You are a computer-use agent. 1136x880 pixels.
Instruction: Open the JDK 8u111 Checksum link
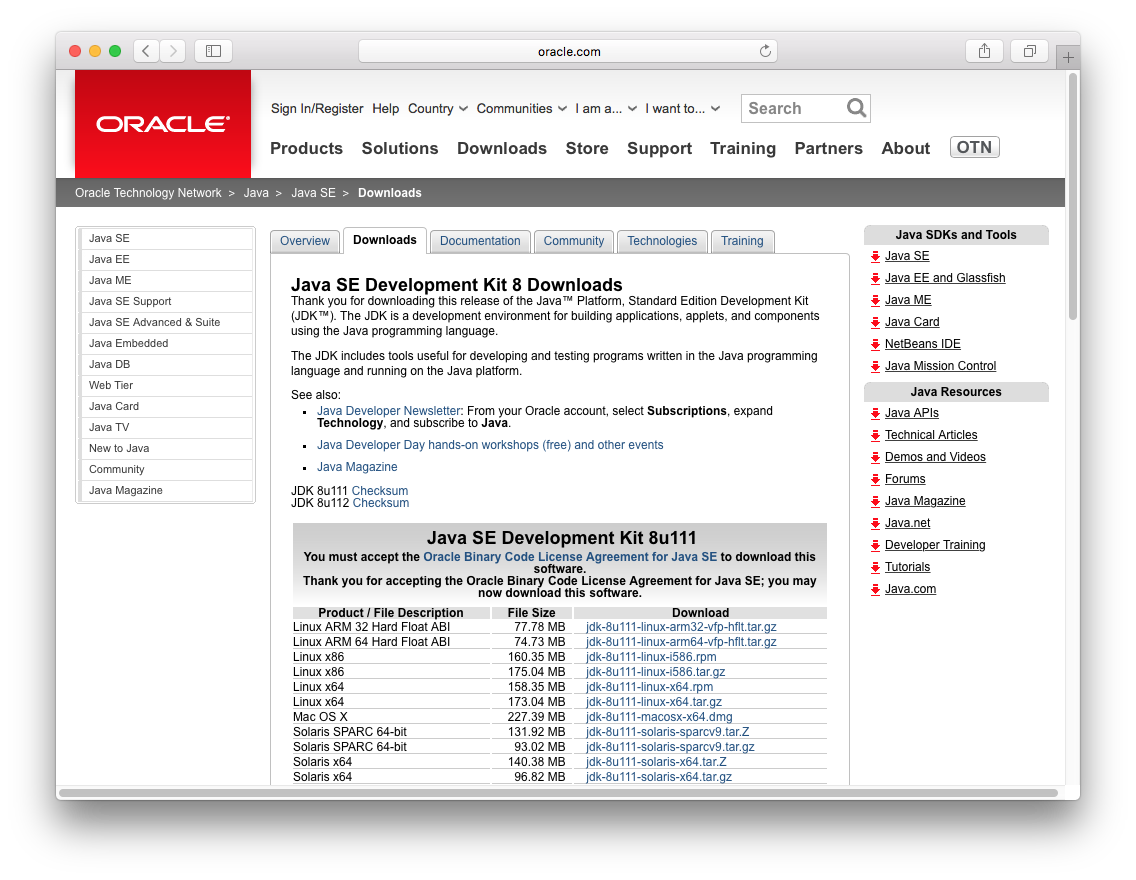380,491
